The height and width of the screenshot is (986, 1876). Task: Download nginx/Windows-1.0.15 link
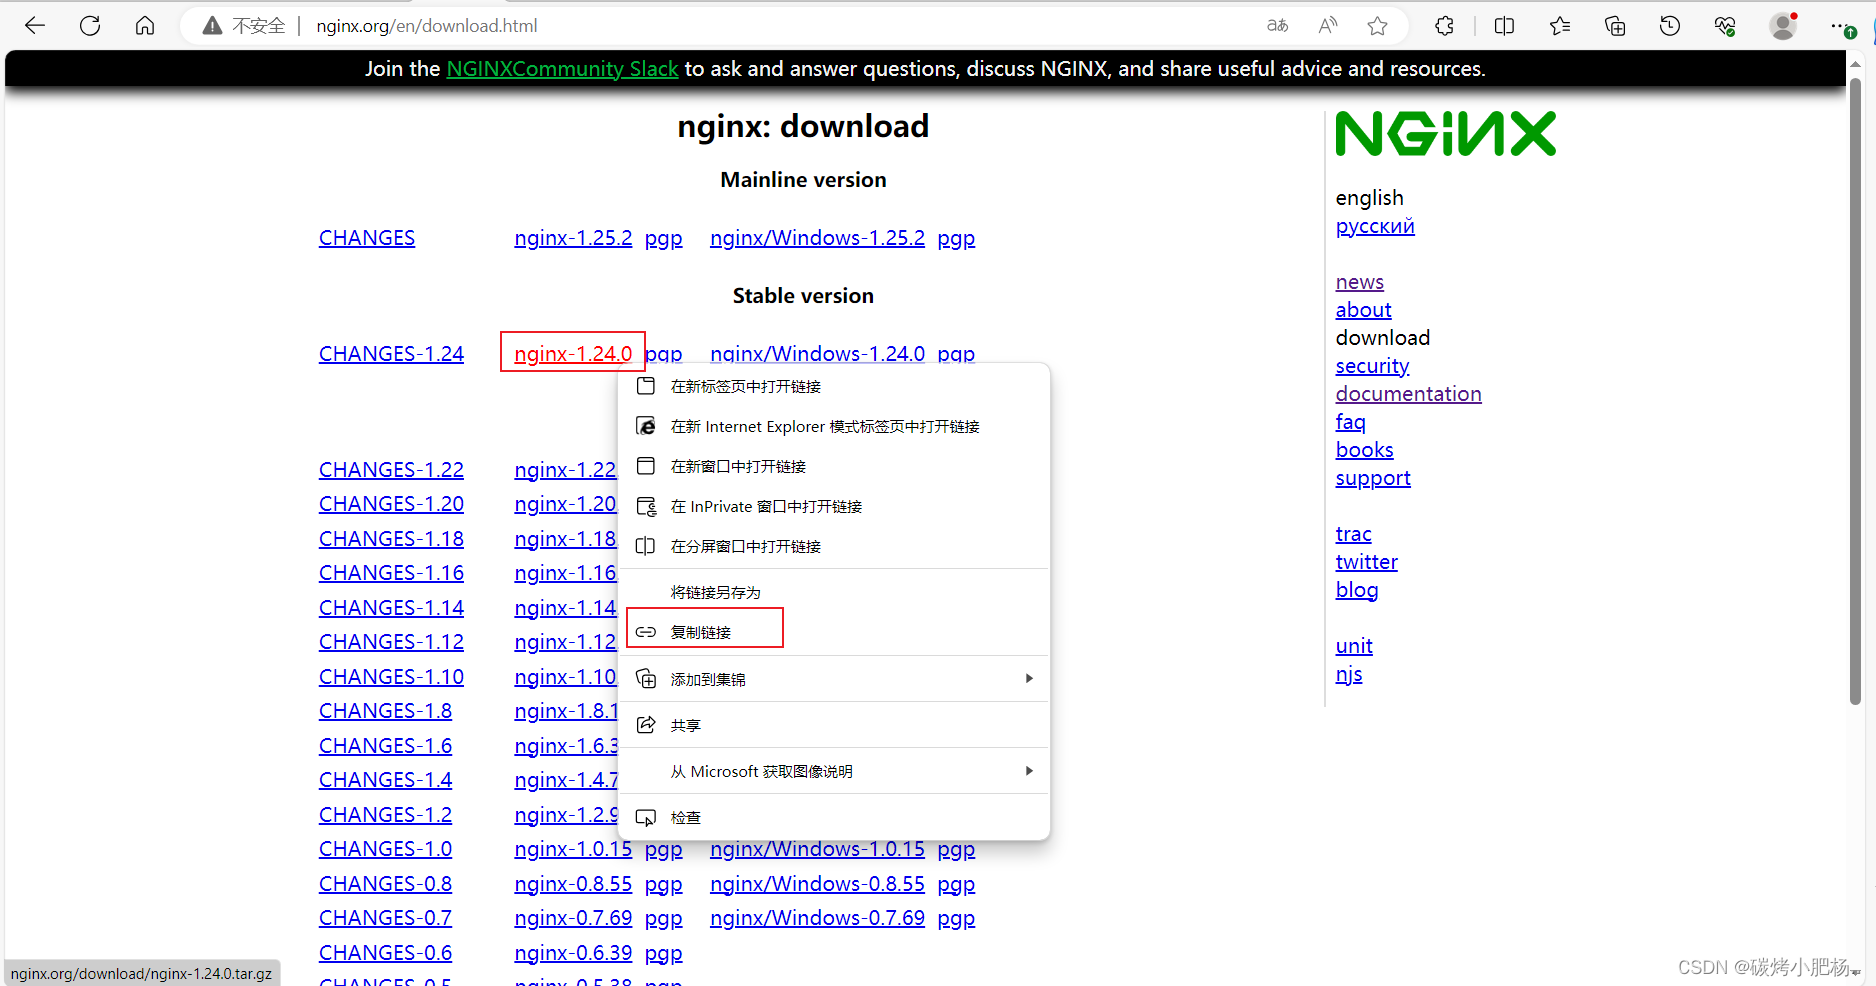point(817,850)
